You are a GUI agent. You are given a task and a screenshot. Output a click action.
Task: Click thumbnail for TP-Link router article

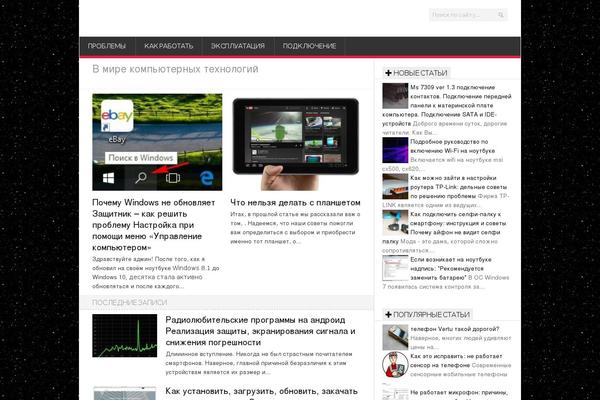tap(395, 186)
